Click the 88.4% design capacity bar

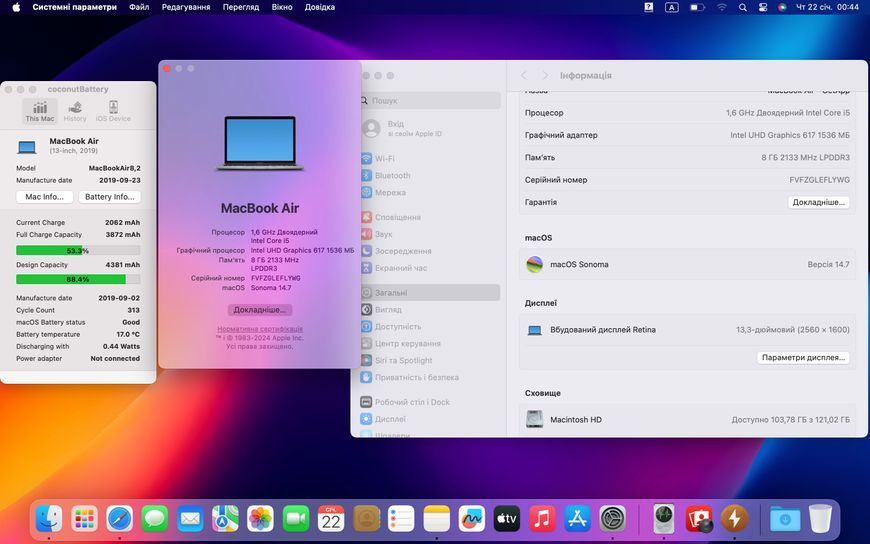coord(78,279)
